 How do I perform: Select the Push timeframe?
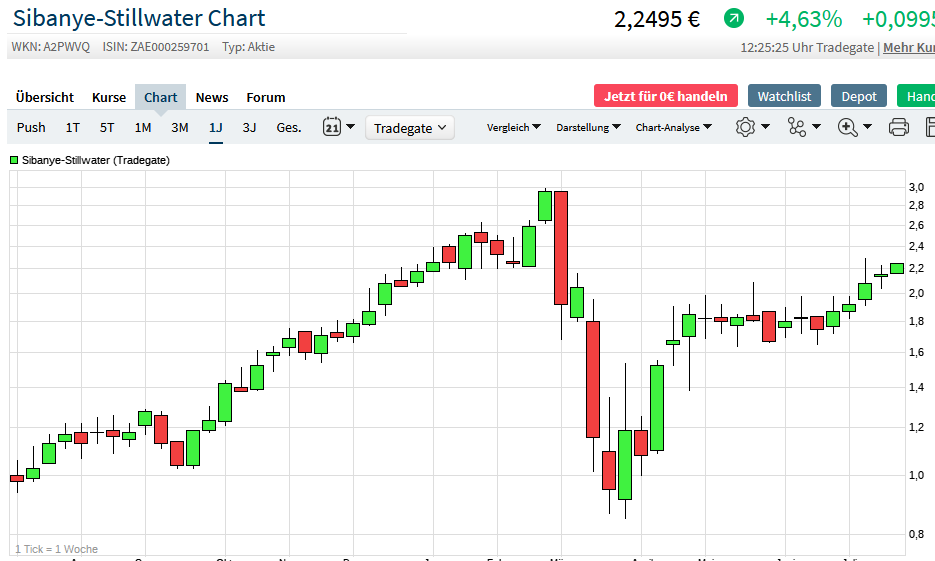coord(31,127)
